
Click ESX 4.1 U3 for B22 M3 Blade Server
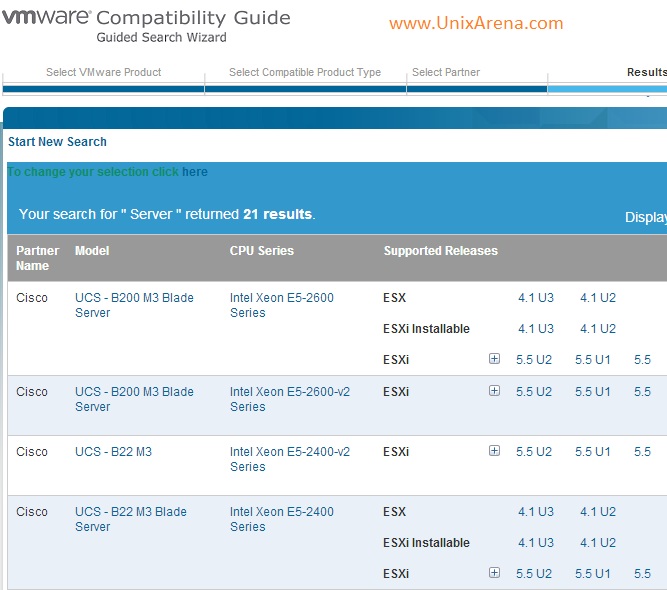point(536,512)
